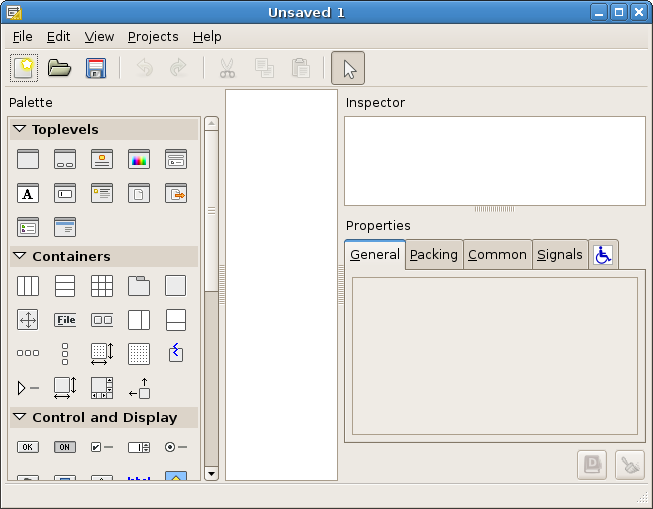Select the Radio Button widget
This screenshot has width=653, height=509.
pos(176,447)
